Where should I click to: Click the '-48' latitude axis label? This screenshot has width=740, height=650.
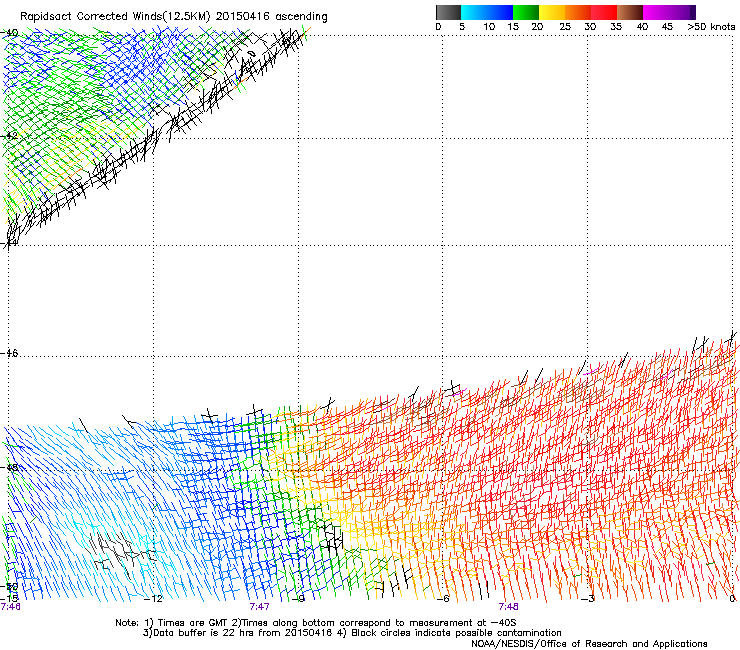[10, 467]
